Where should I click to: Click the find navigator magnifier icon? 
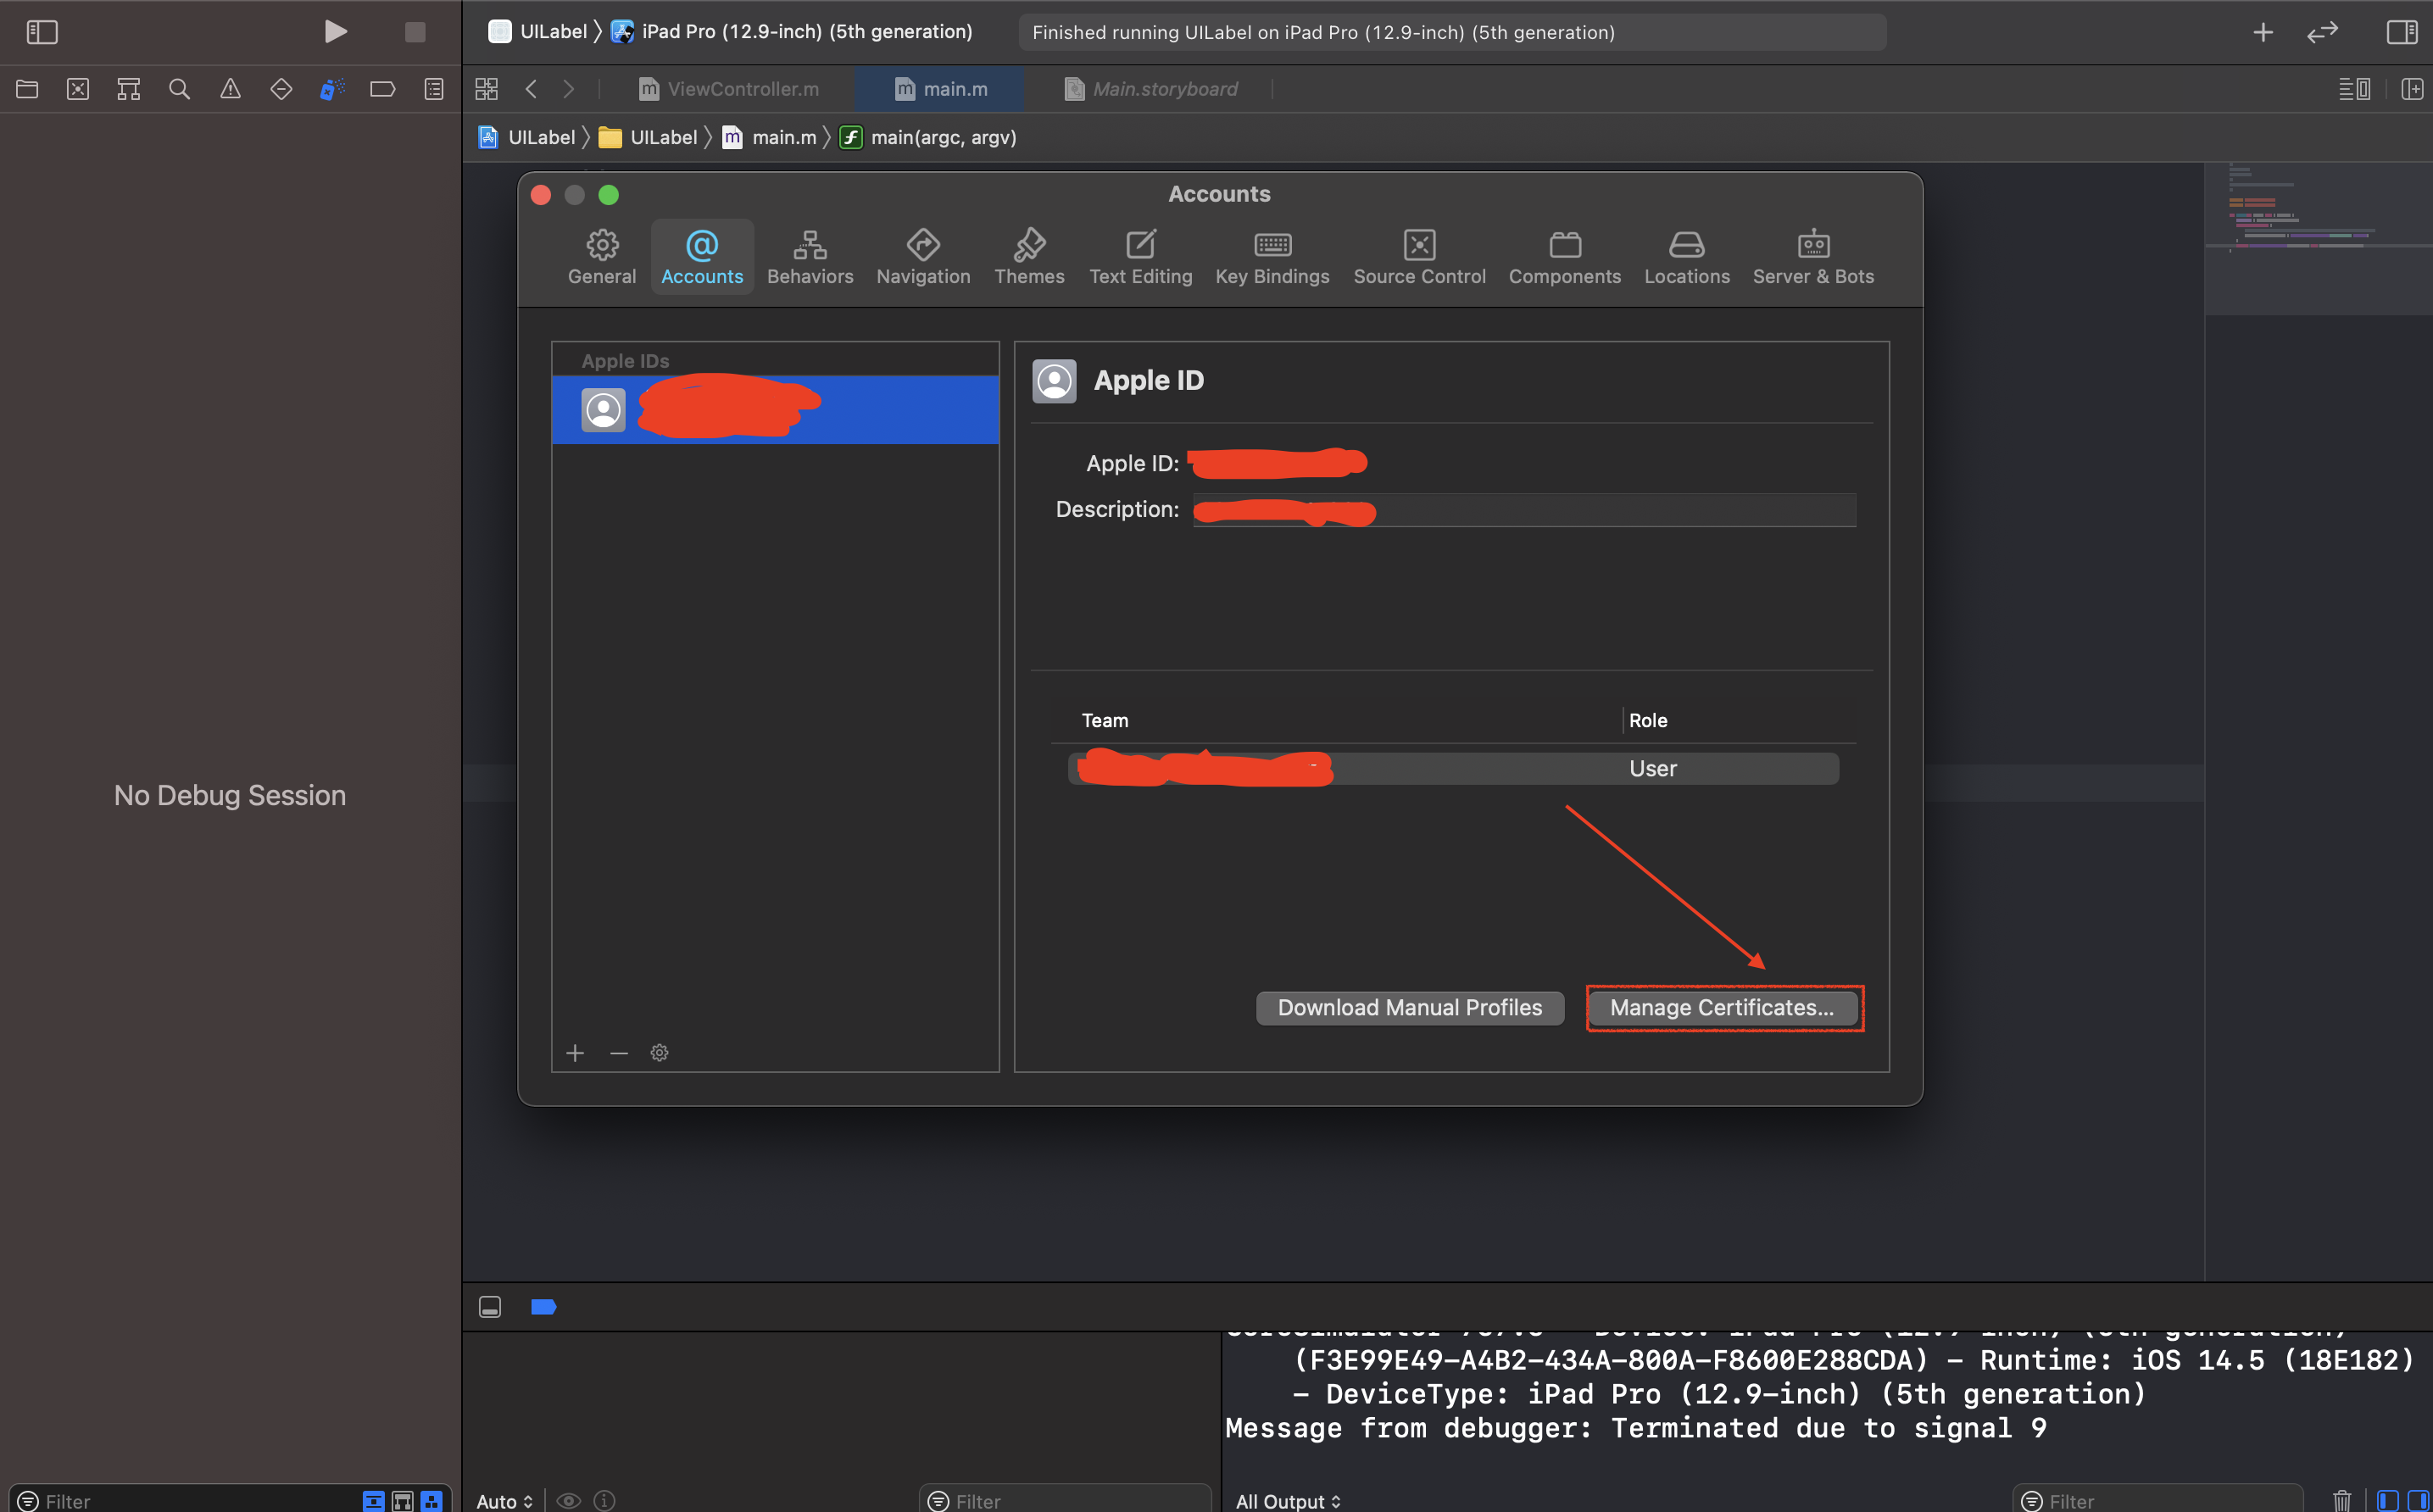[179, 89]
